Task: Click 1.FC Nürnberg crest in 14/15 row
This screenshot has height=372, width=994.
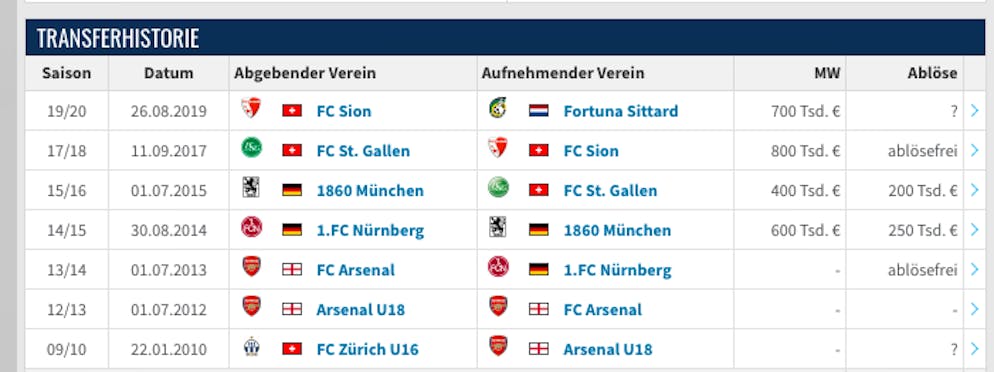Action: (252, 227)
